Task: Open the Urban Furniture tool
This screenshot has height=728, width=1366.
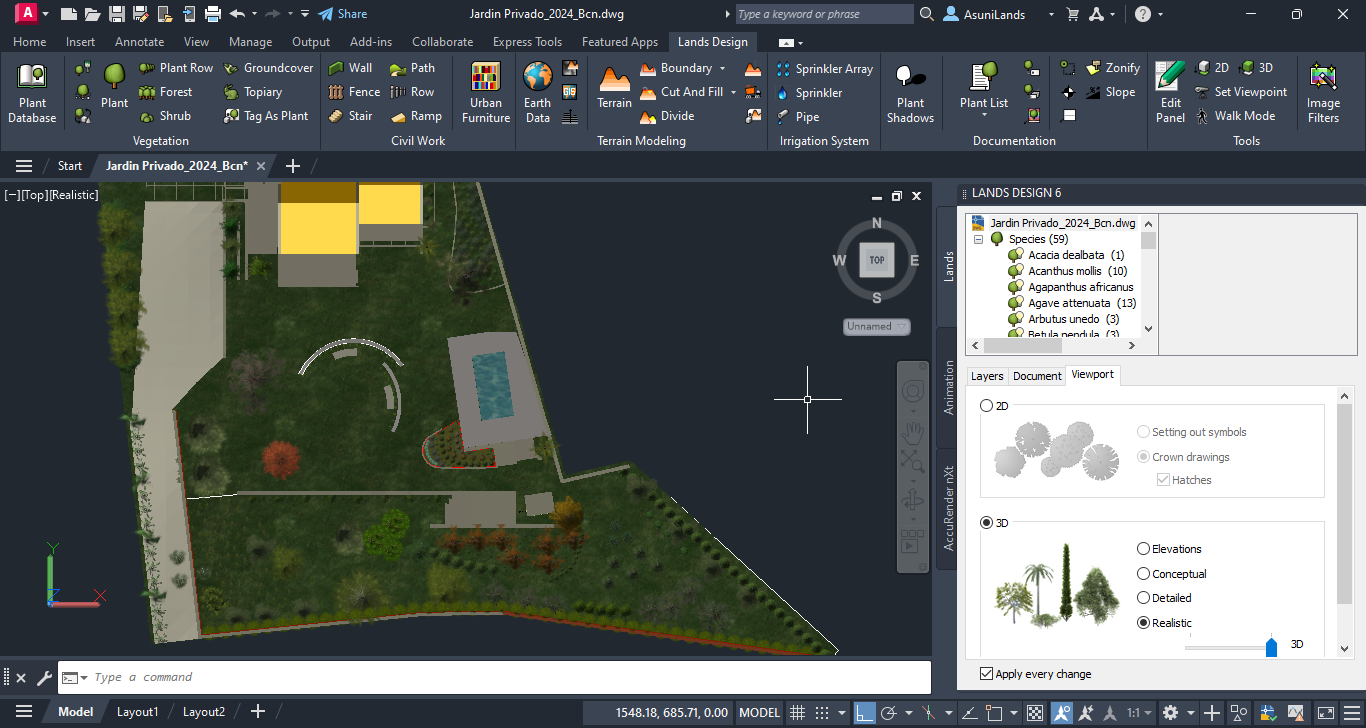Action: click(486, 92)
